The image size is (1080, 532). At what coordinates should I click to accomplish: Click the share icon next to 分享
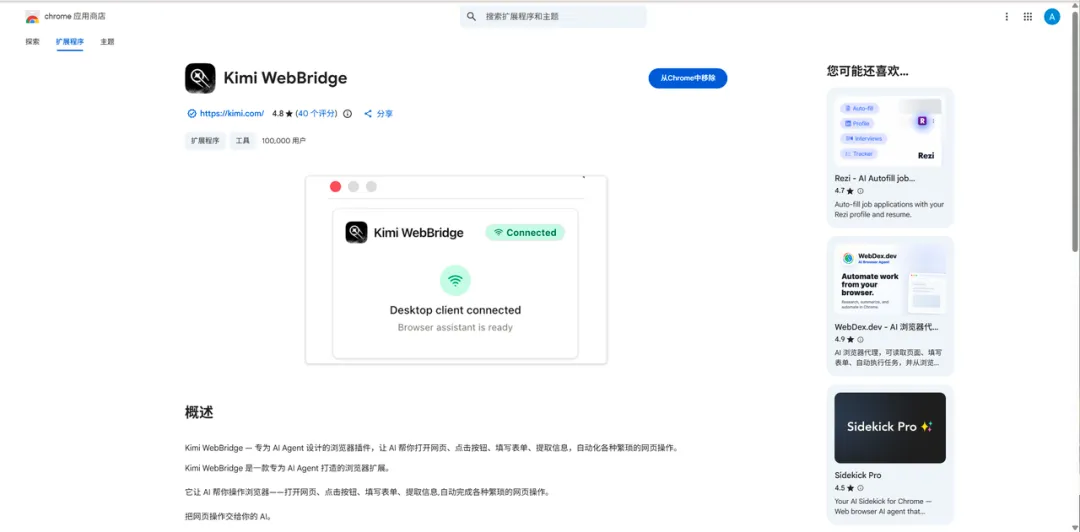[x=368, y=114]
